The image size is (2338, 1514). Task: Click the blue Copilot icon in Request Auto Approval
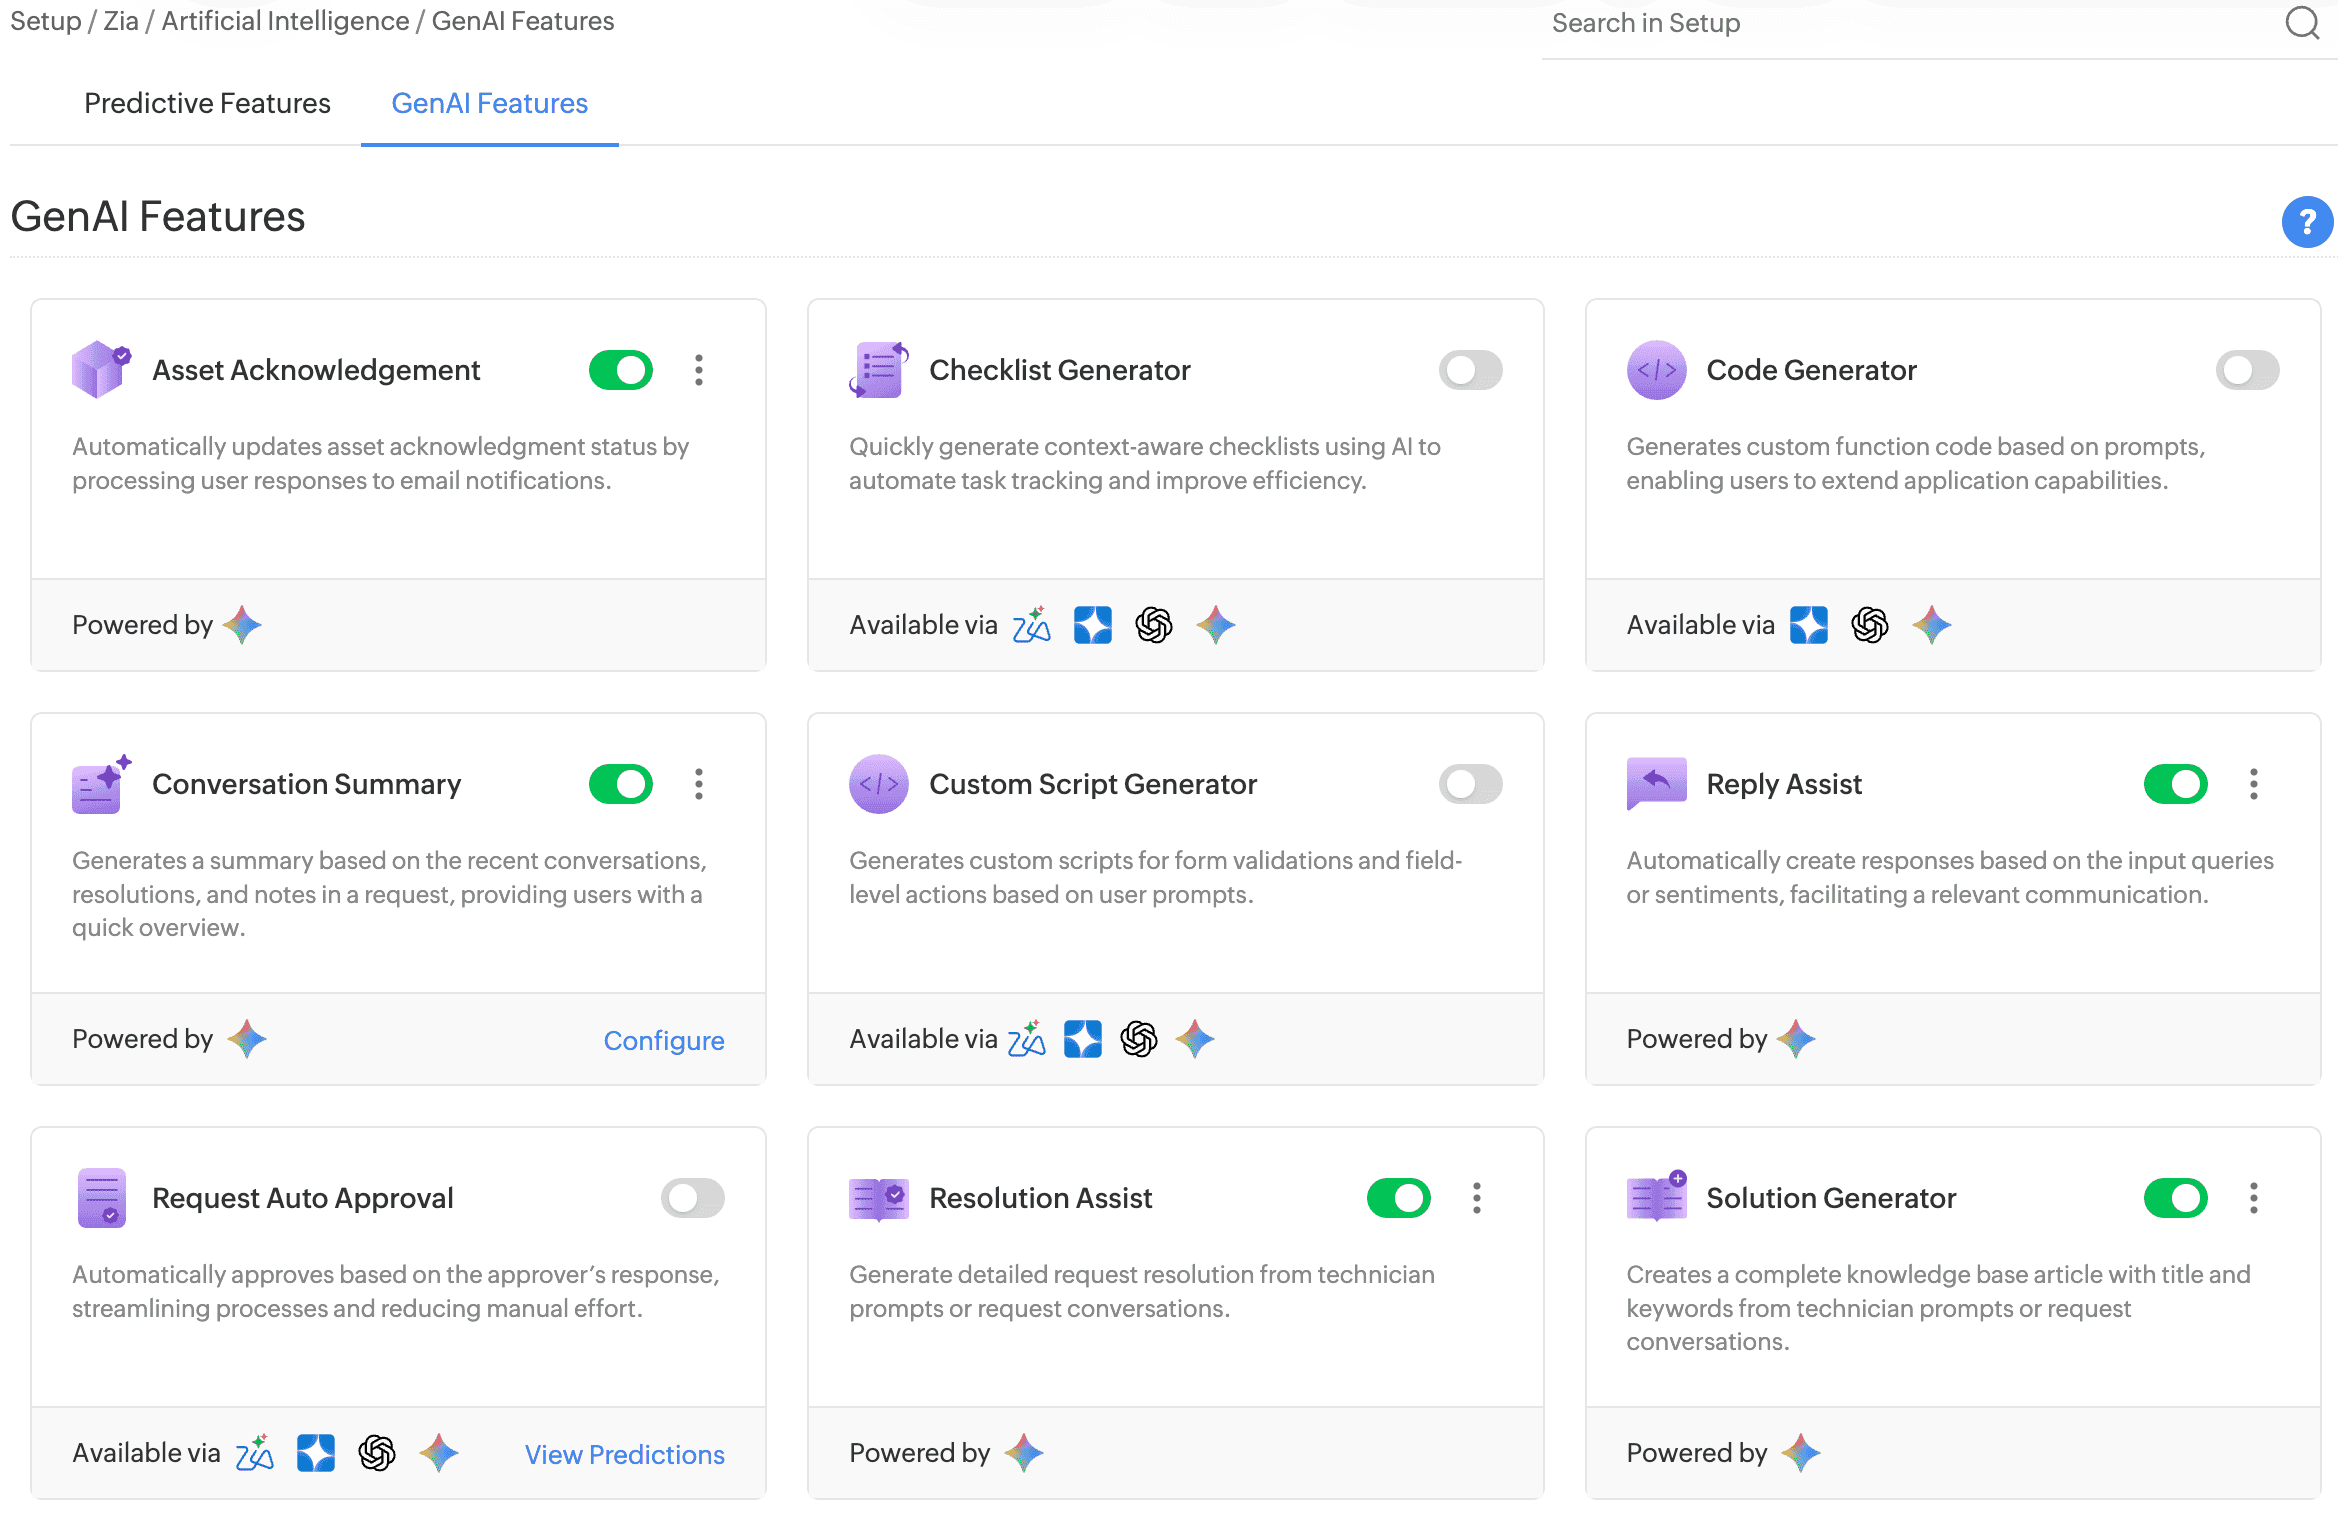[316, 1453]
